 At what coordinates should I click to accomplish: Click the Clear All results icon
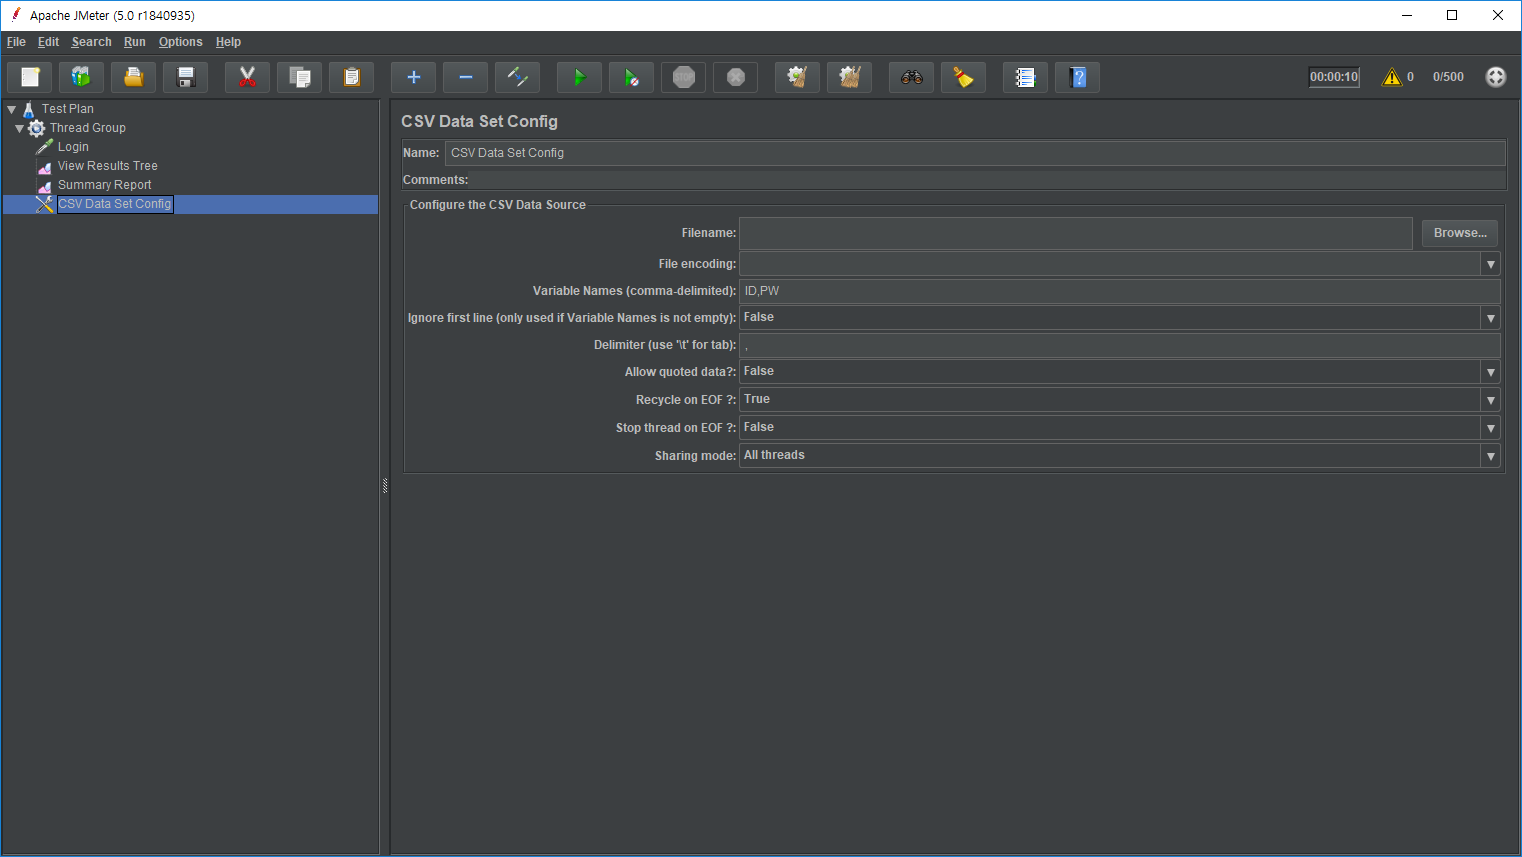click(849, 77)
